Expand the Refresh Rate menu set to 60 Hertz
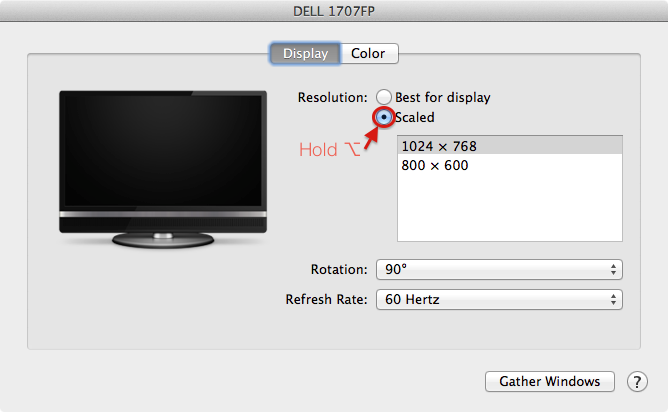 coord(498,300)
